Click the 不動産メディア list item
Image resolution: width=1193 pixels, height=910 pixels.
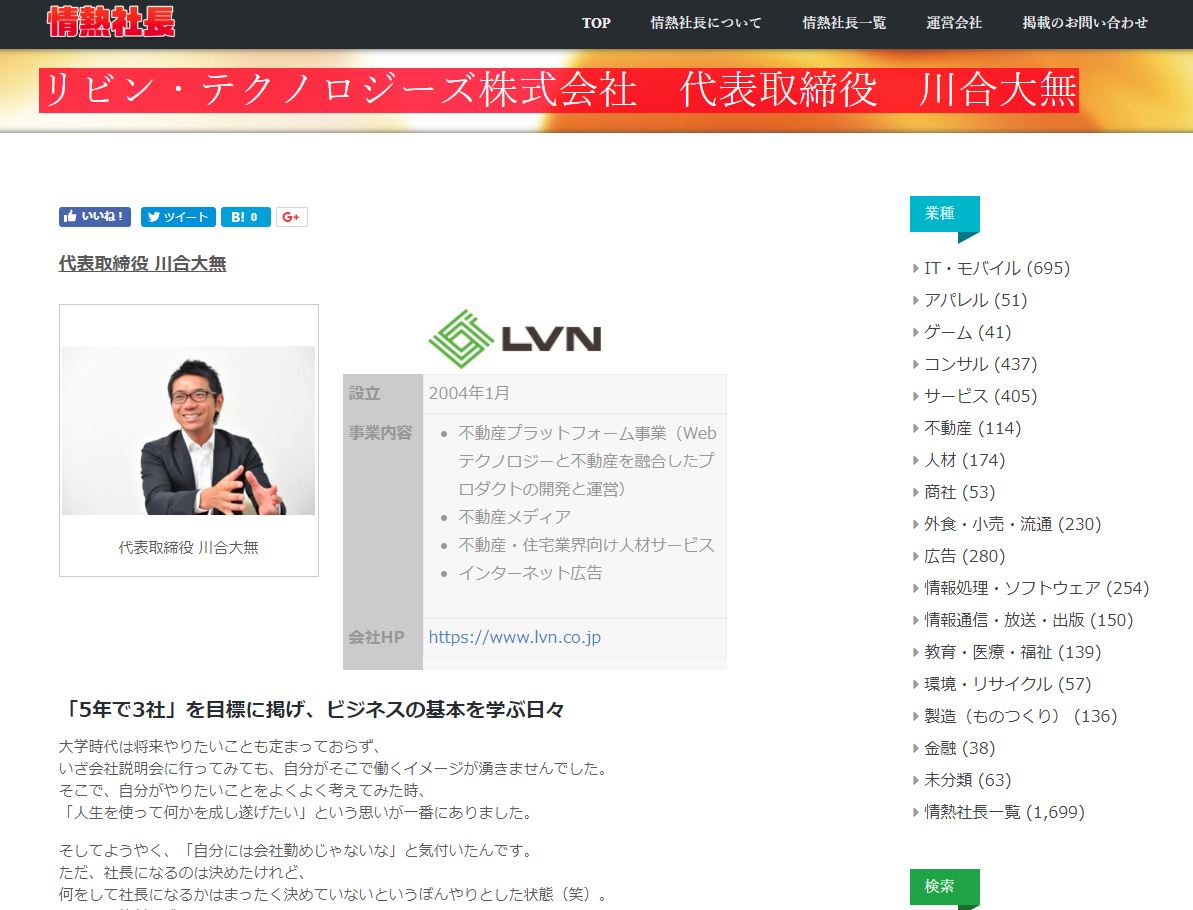(514, 517)
